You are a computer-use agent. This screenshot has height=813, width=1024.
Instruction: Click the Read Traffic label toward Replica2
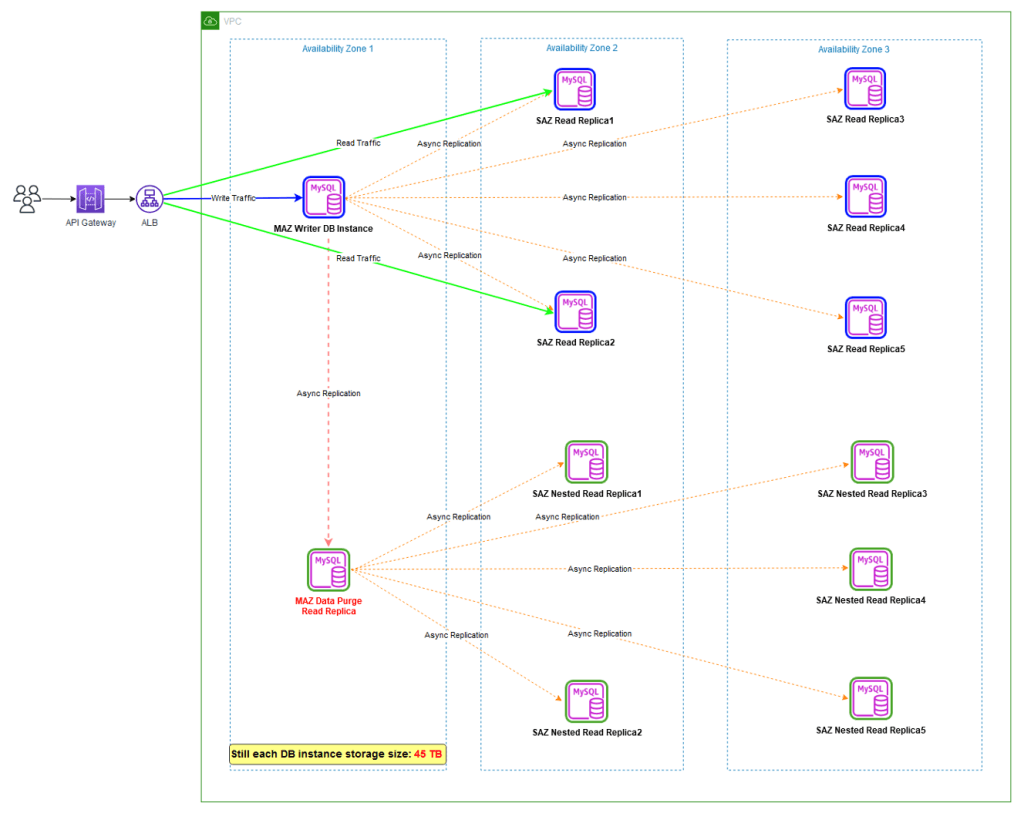pos(358,258)
